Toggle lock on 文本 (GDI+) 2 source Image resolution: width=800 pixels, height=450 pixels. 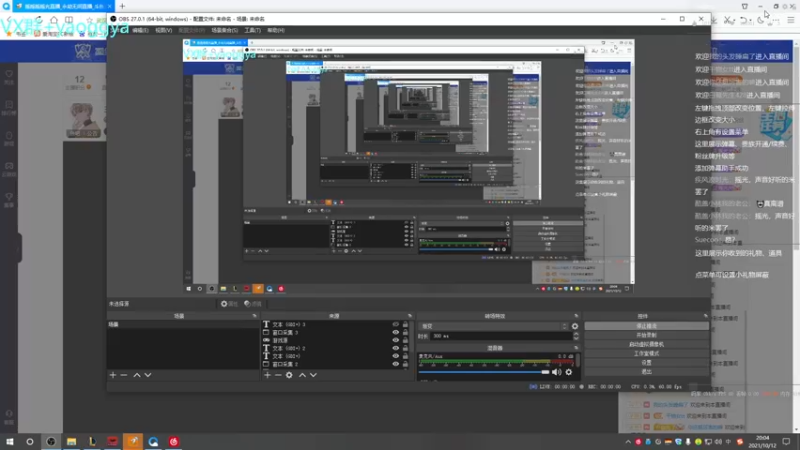[x=405, y=348]
